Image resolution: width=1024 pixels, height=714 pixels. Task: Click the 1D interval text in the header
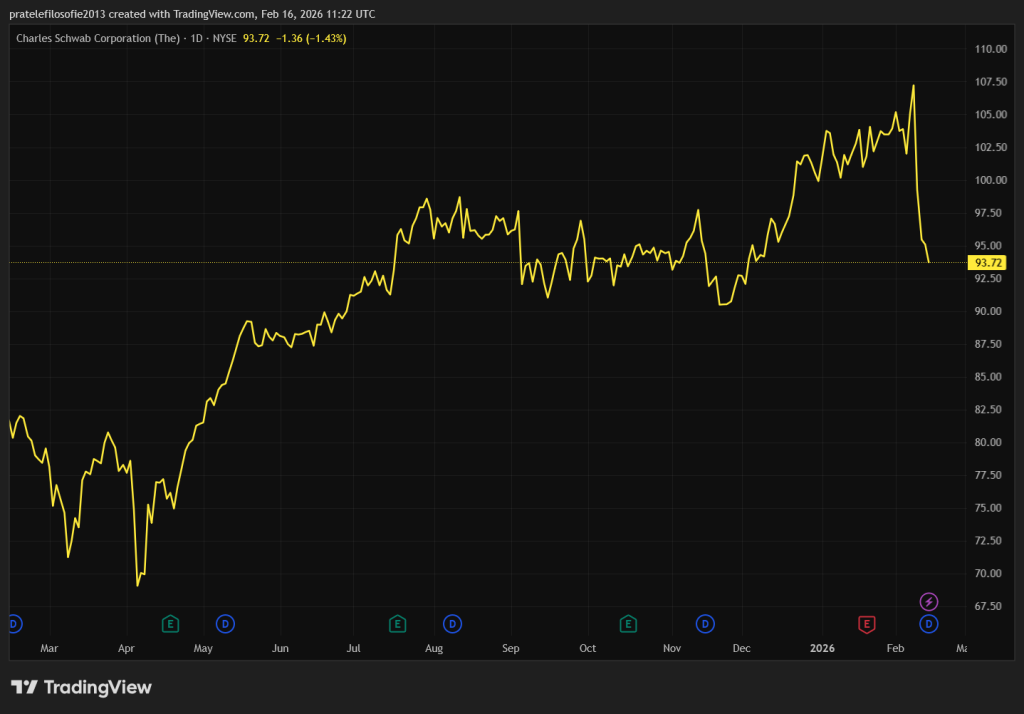click(195, 38)
